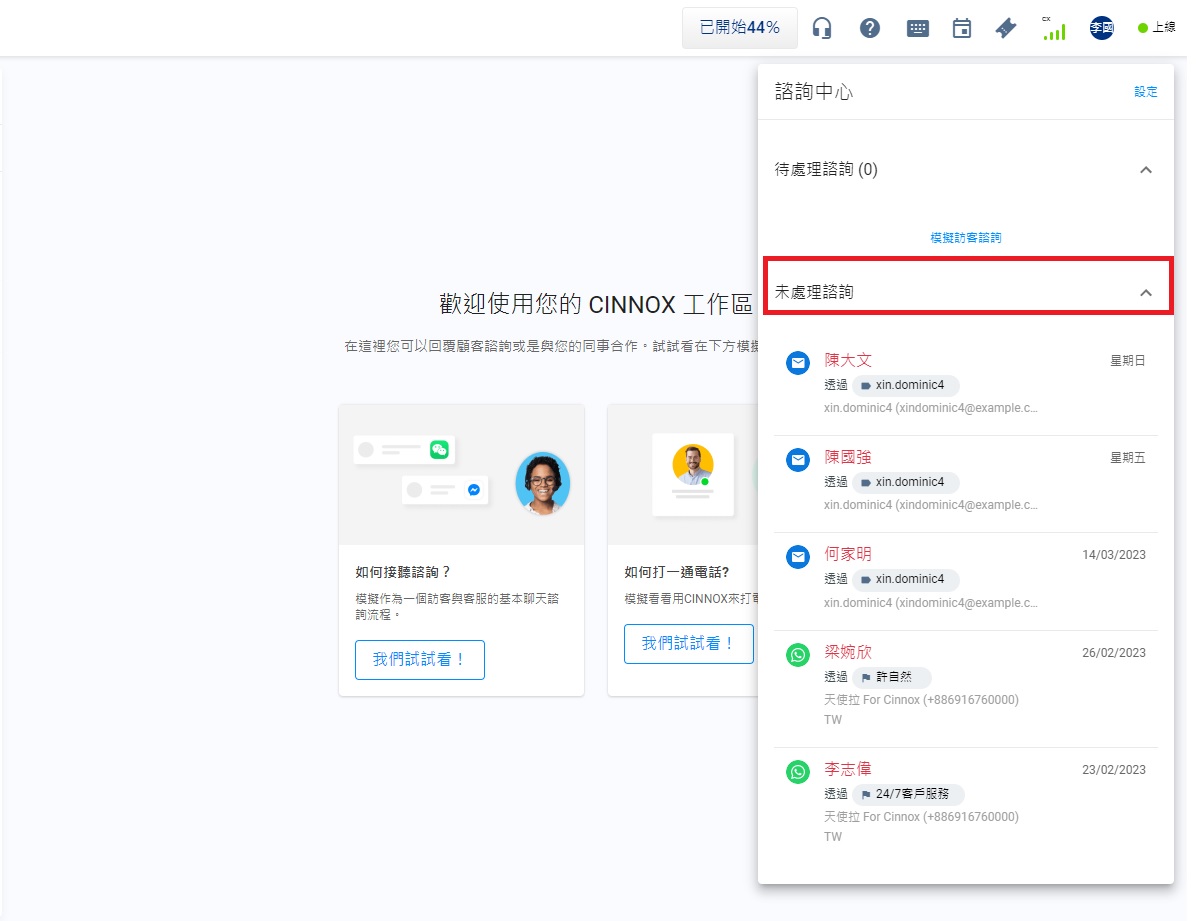The height and width of the screenshot is (921, 1200).
Task: Check the CX signal strength indicator
Action: (x=1053, y=28)
